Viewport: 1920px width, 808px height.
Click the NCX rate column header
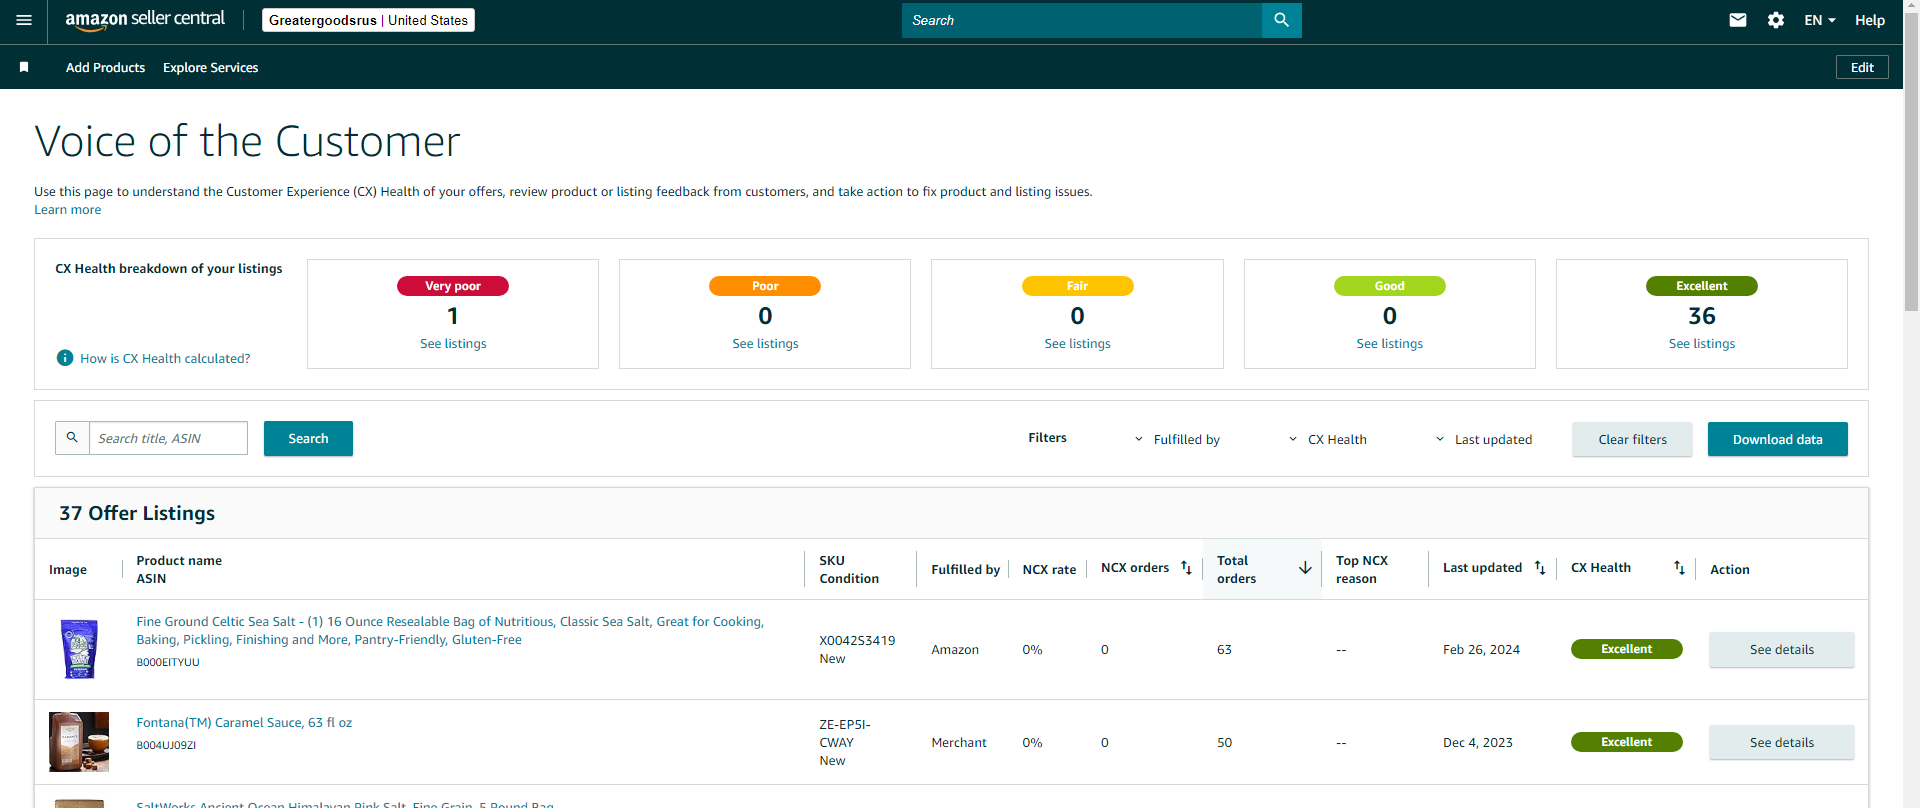tap(1049, 569)
